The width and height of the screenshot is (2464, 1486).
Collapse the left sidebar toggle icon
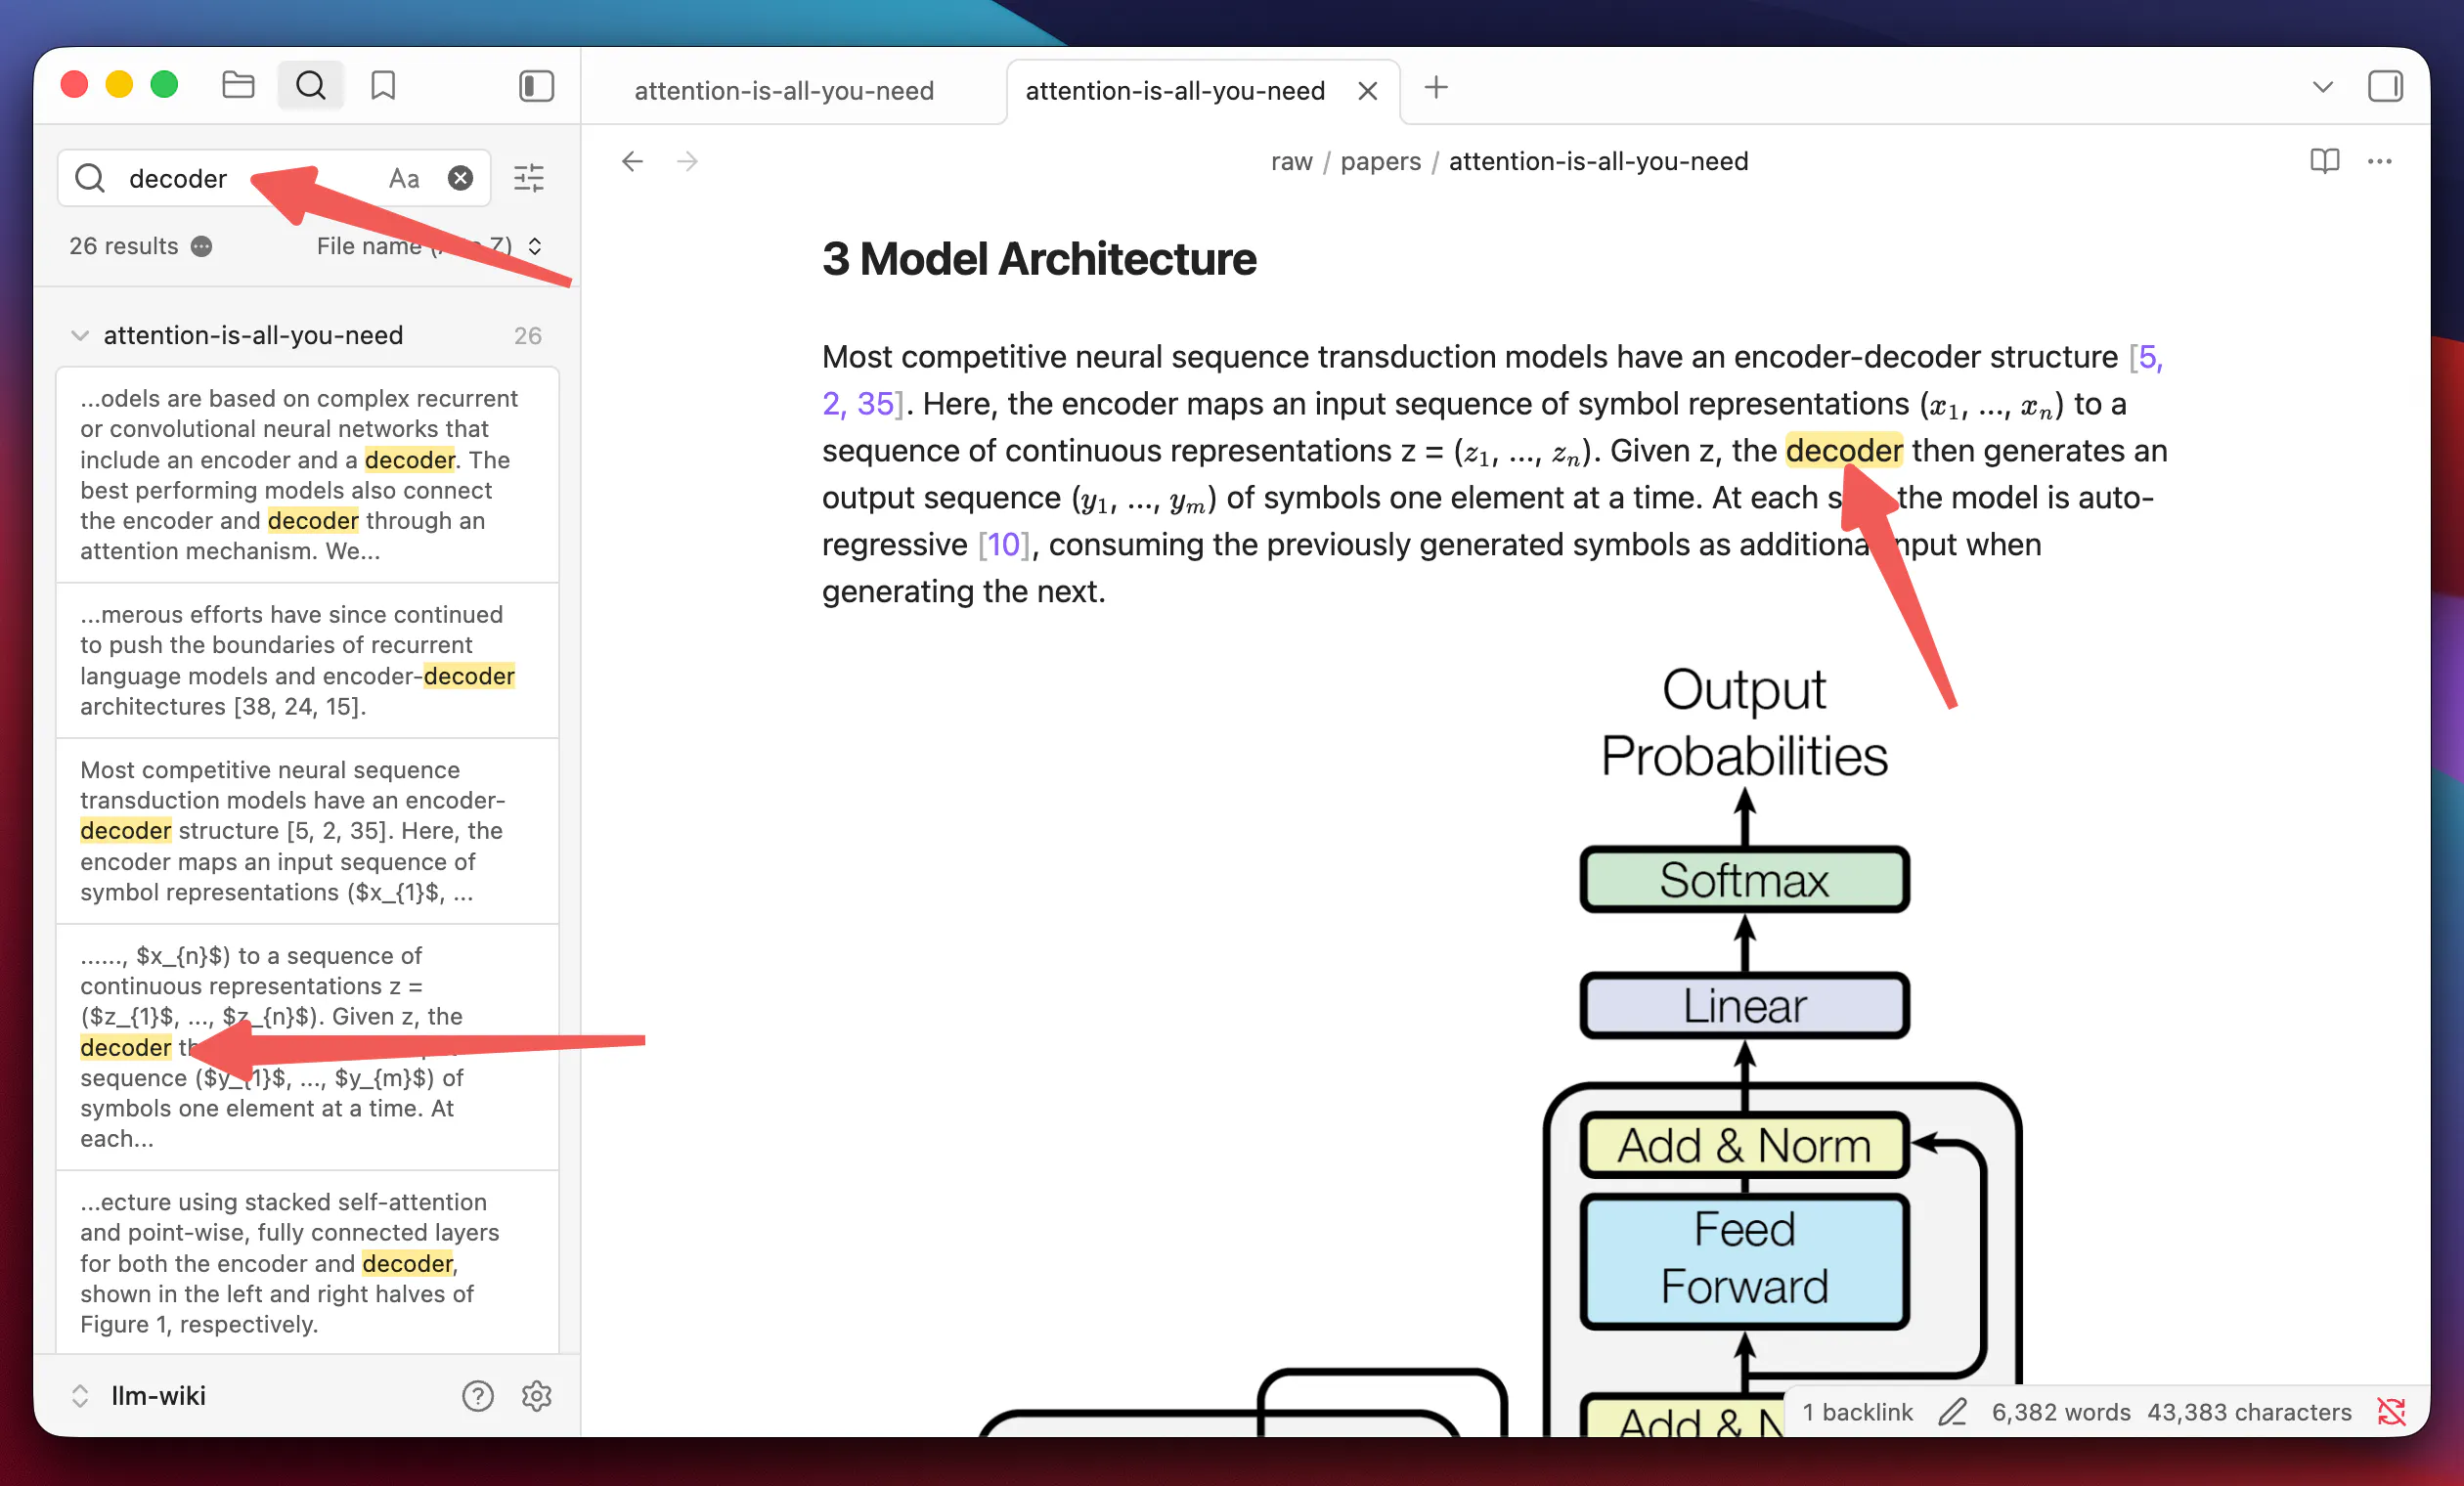537,86
